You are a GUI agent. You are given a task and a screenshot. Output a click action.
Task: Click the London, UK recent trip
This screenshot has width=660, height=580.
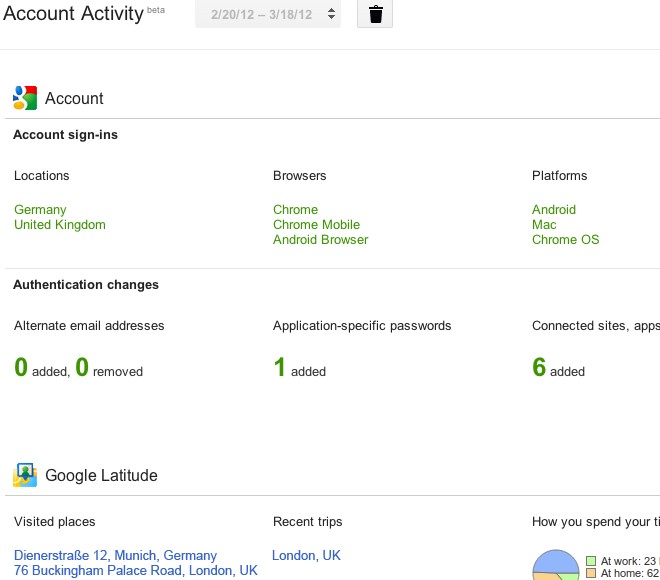[306, 555]
